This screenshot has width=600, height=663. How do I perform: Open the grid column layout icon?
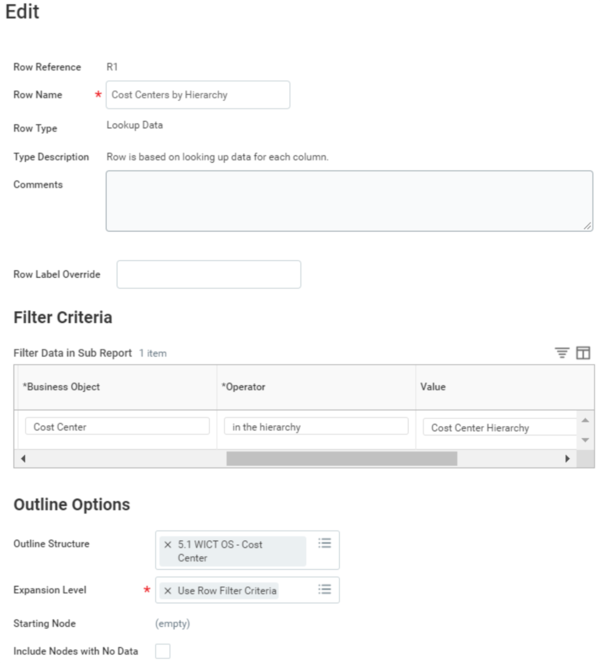coord(583,353)
